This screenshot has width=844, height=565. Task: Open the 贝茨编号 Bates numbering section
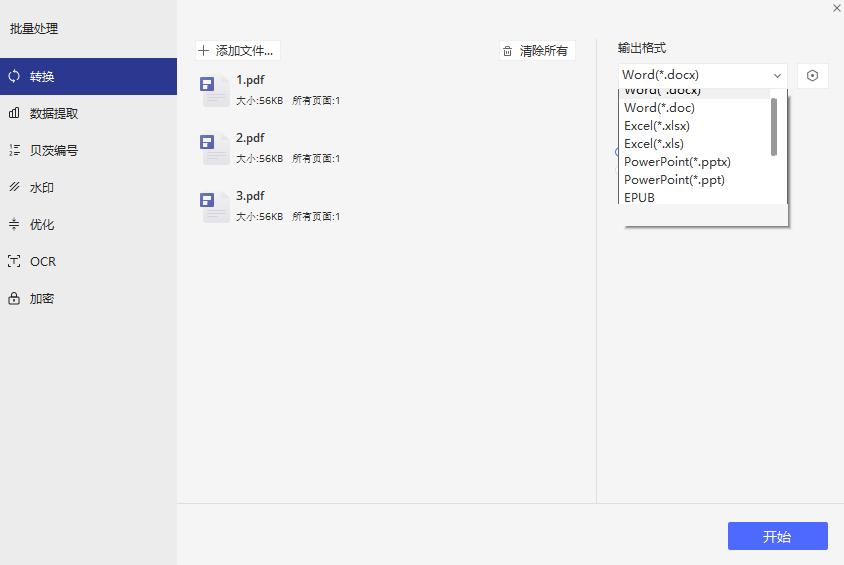[x=88, y=150]
